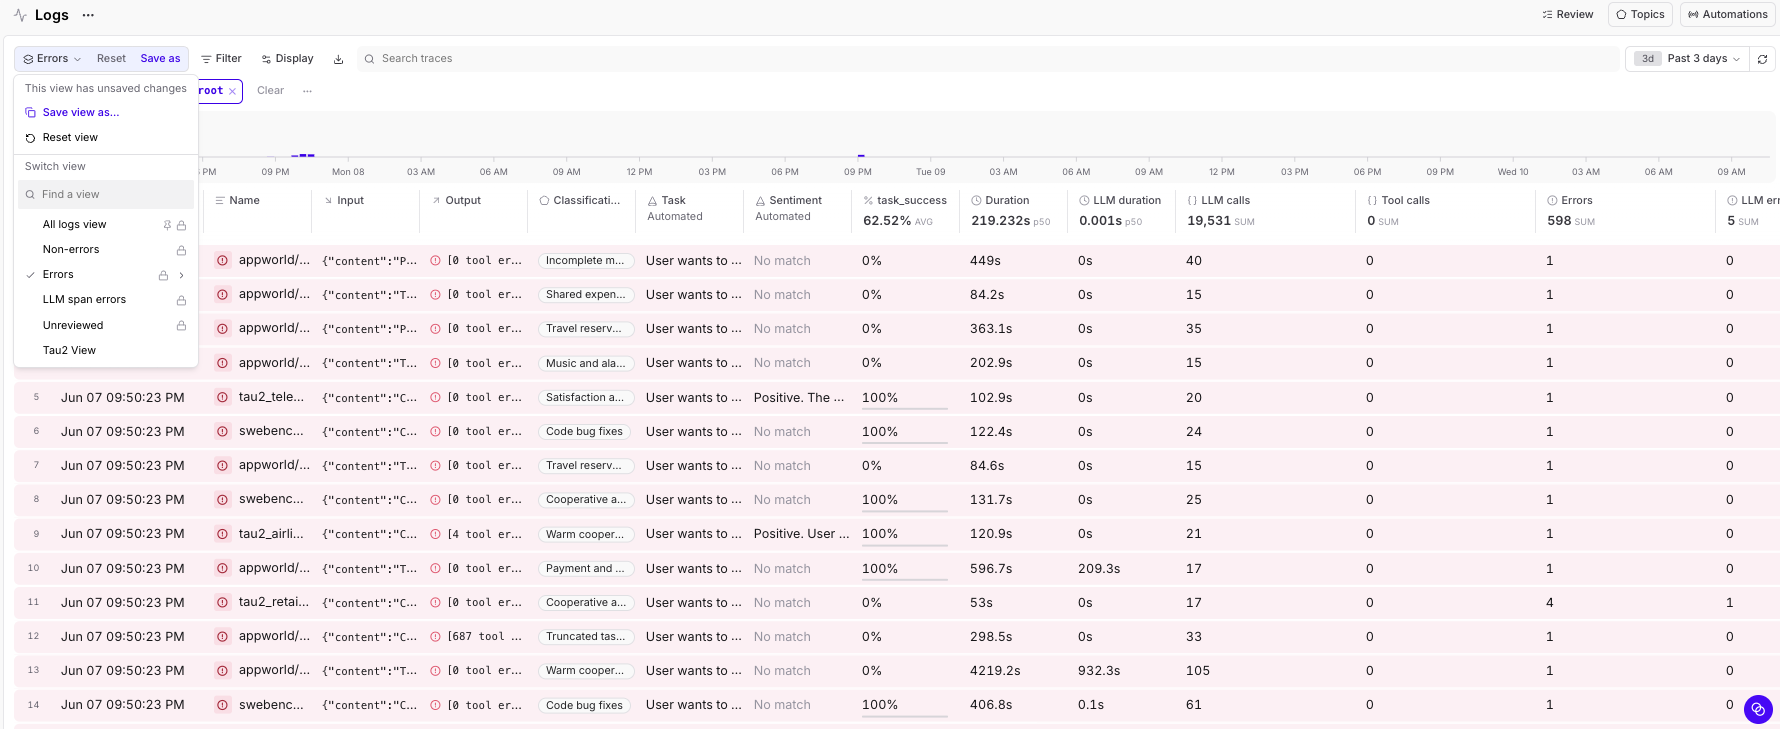Select the Reset view menu entry
This screenshot has width=1780, height=729.
pos(70,138)
